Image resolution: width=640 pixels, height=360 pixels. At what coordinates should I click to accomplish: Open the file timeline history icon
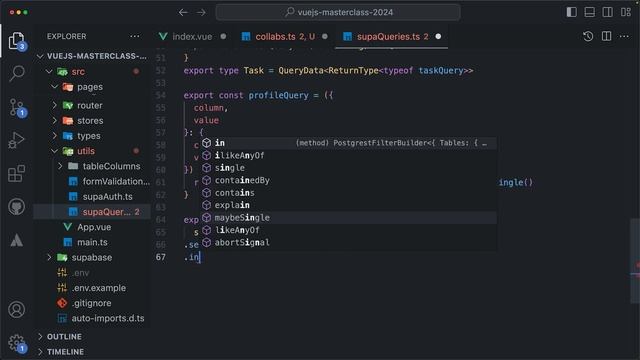pos(588,36)
